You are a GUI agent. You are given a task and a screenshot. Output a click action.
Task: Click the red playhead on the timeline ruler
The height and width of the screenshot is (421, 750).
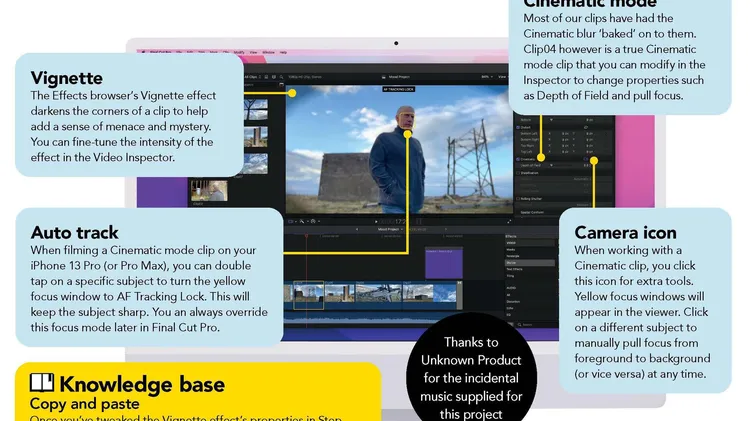307,236
